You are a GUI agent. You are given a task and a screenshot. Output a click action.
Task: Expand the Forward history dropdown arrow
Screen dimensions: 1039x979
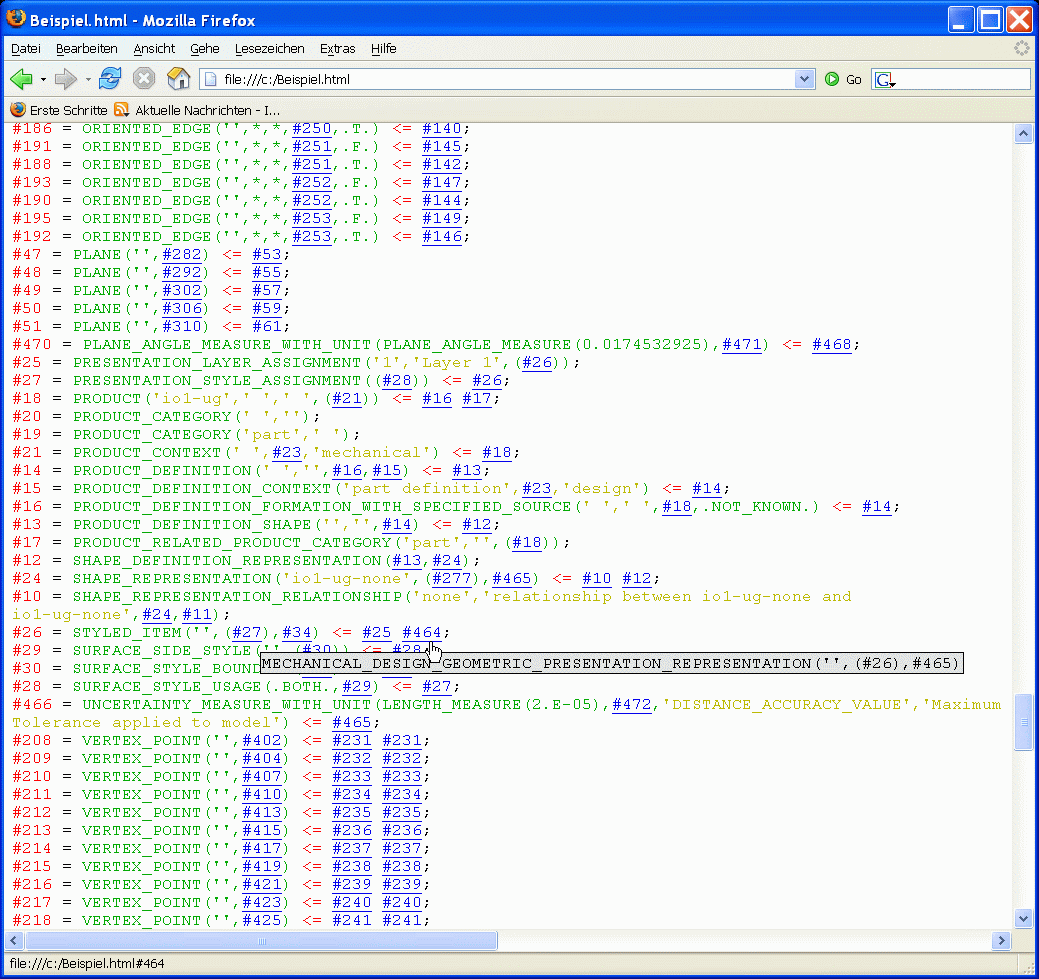point(88,79)
